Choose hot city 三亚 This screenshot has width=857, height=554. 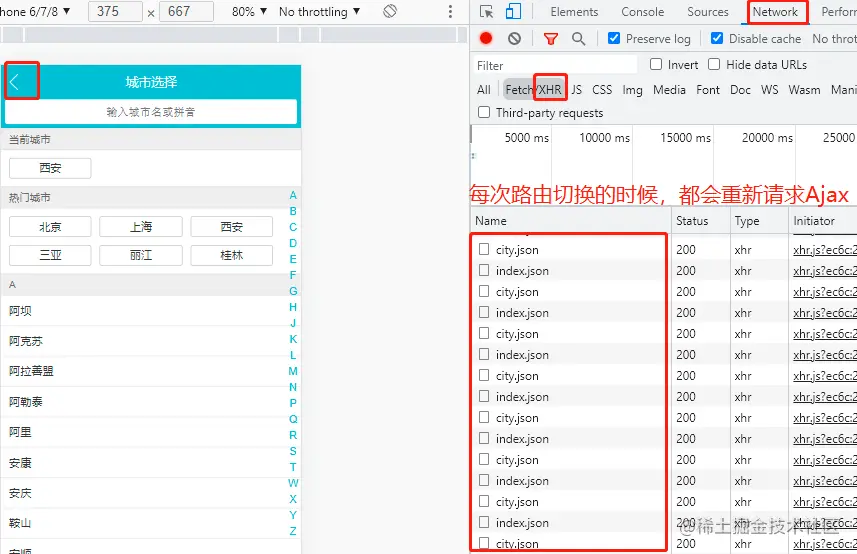50,255
